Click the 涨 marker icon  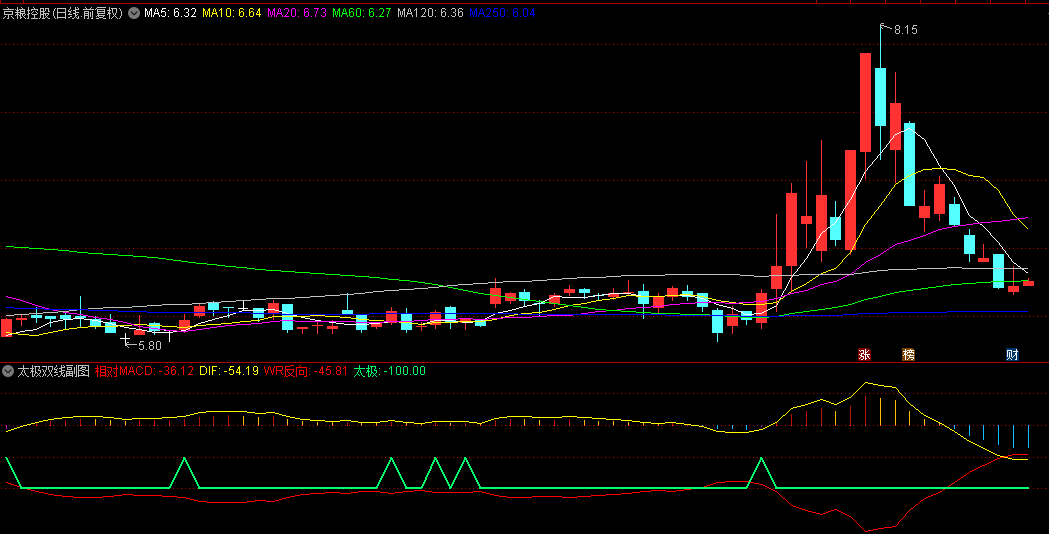click(864, 355)
